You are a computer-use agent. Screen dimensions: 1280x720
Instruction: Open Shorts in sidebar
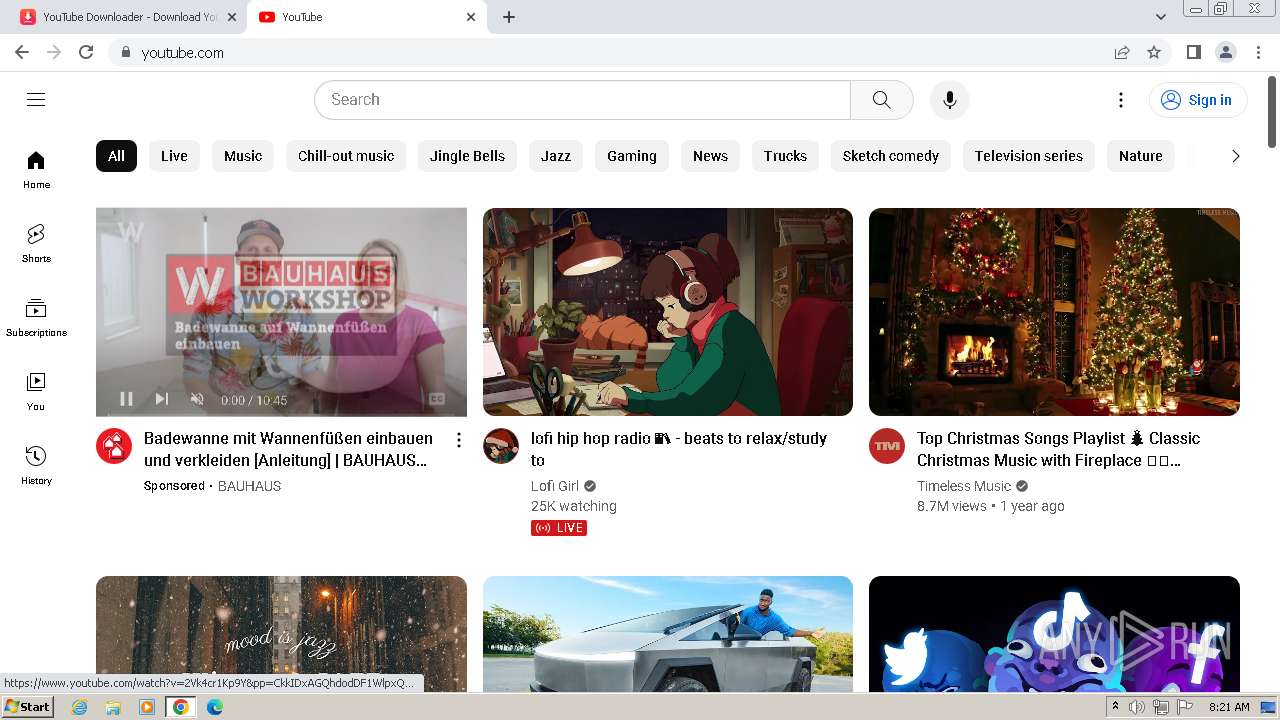(36, 244)
